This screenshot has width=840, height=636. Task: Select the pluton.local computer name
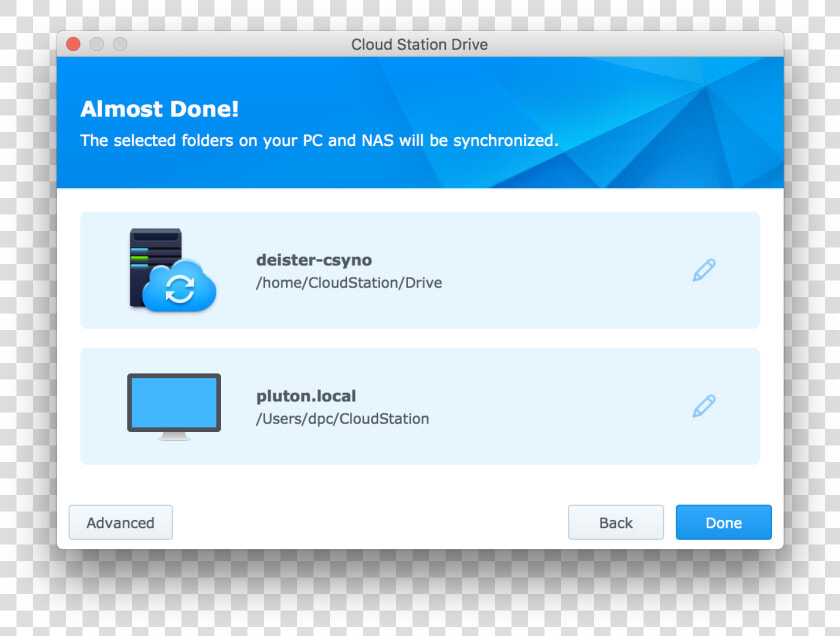click(306, 396)
